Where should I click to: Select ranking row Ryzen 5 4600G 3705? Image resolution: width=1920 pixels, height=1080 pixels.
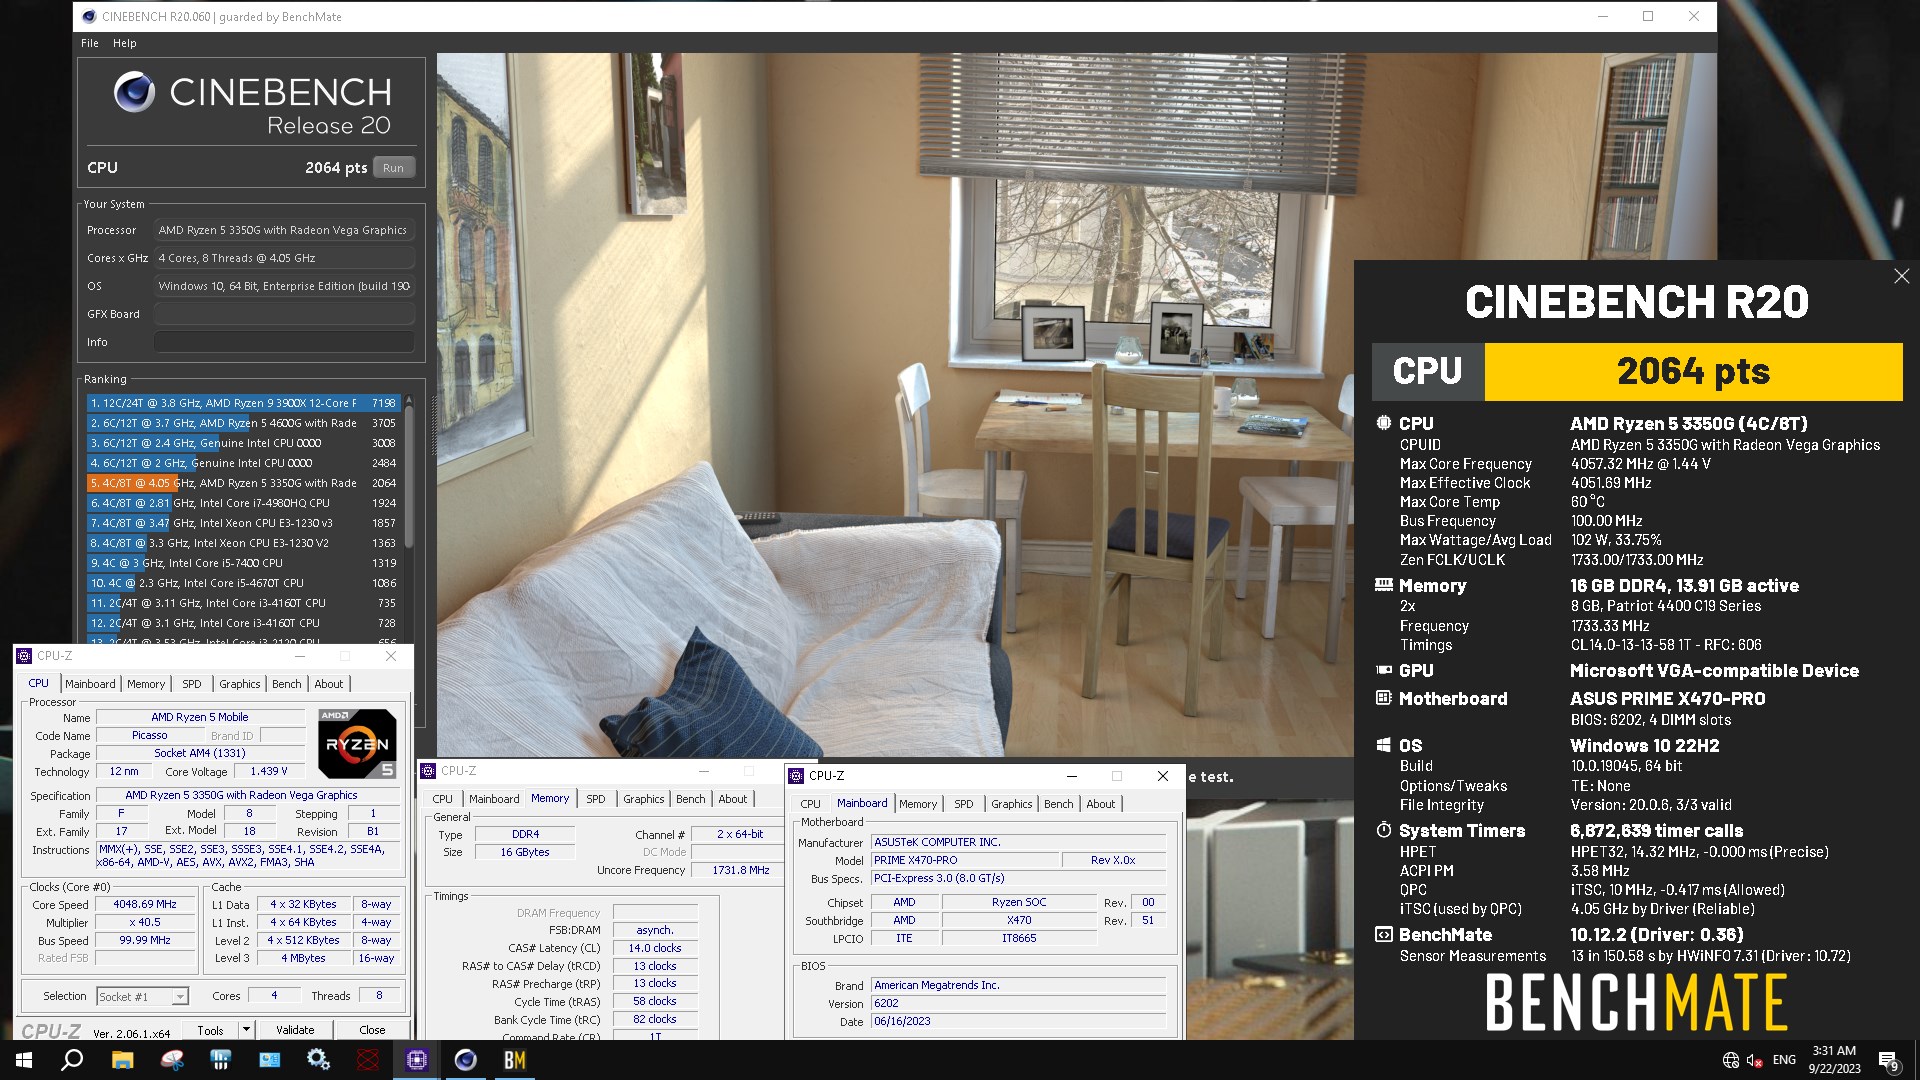click(243, 423)
